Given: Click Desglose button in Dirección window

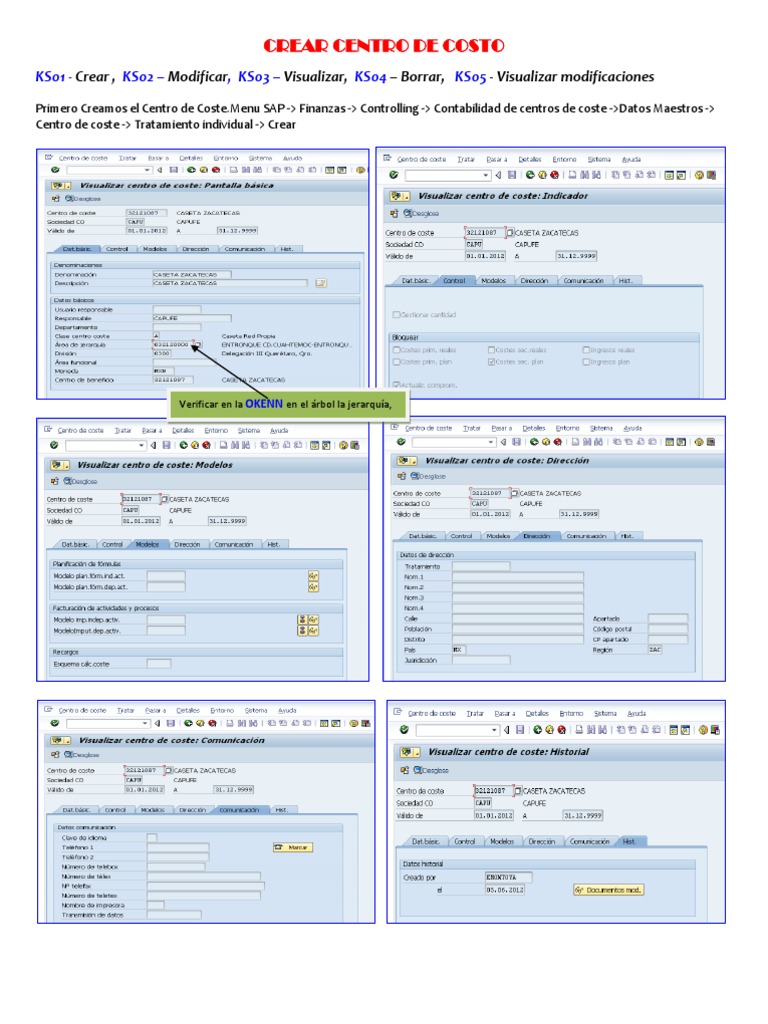Looking at the screenshot, I should [x=428, y=476].
